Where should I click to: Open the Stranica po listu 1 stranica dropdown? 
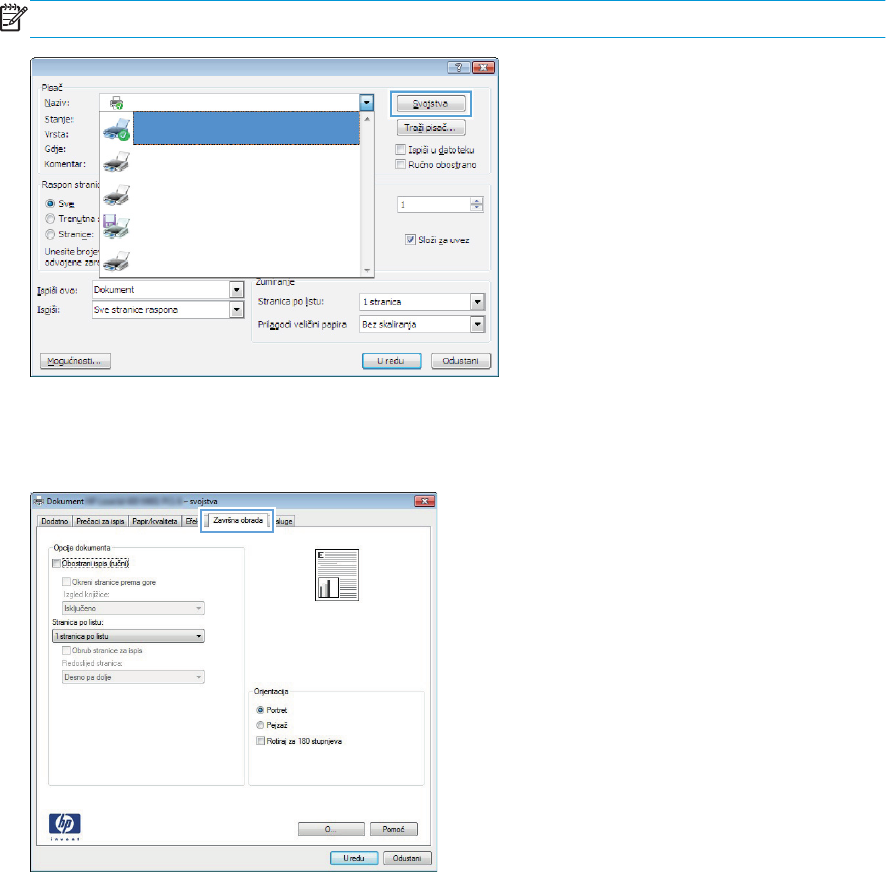(478, 302)
